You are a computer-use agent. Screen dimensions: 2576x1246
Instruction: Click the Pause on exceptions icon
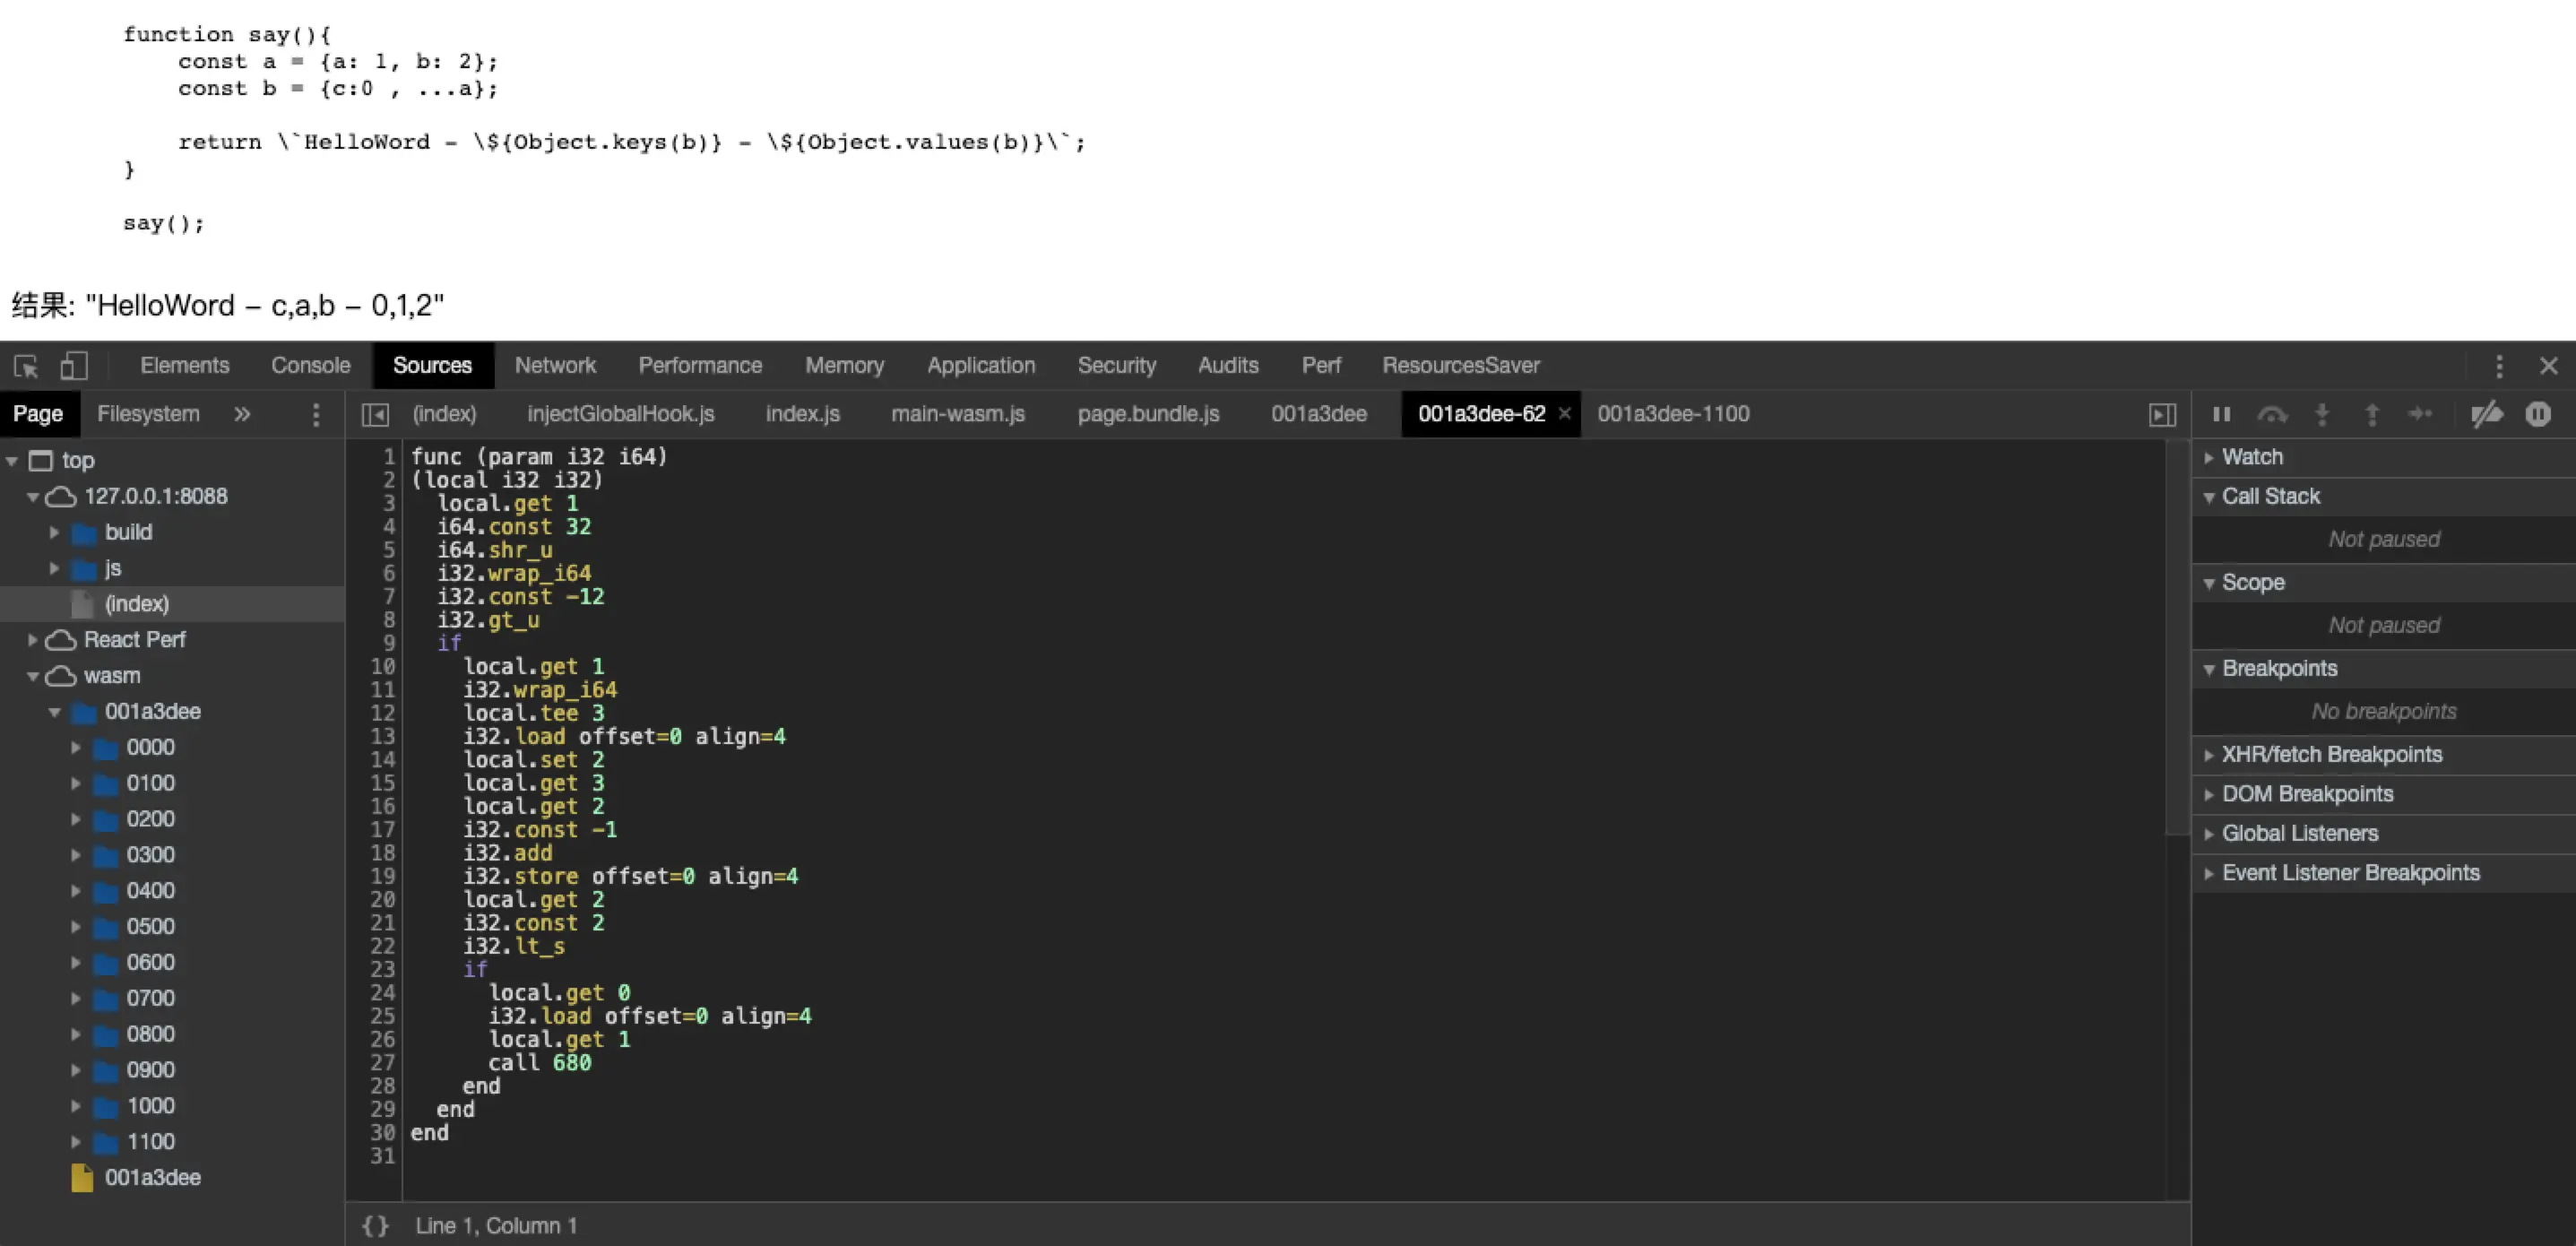click(x=2538, y=414)
